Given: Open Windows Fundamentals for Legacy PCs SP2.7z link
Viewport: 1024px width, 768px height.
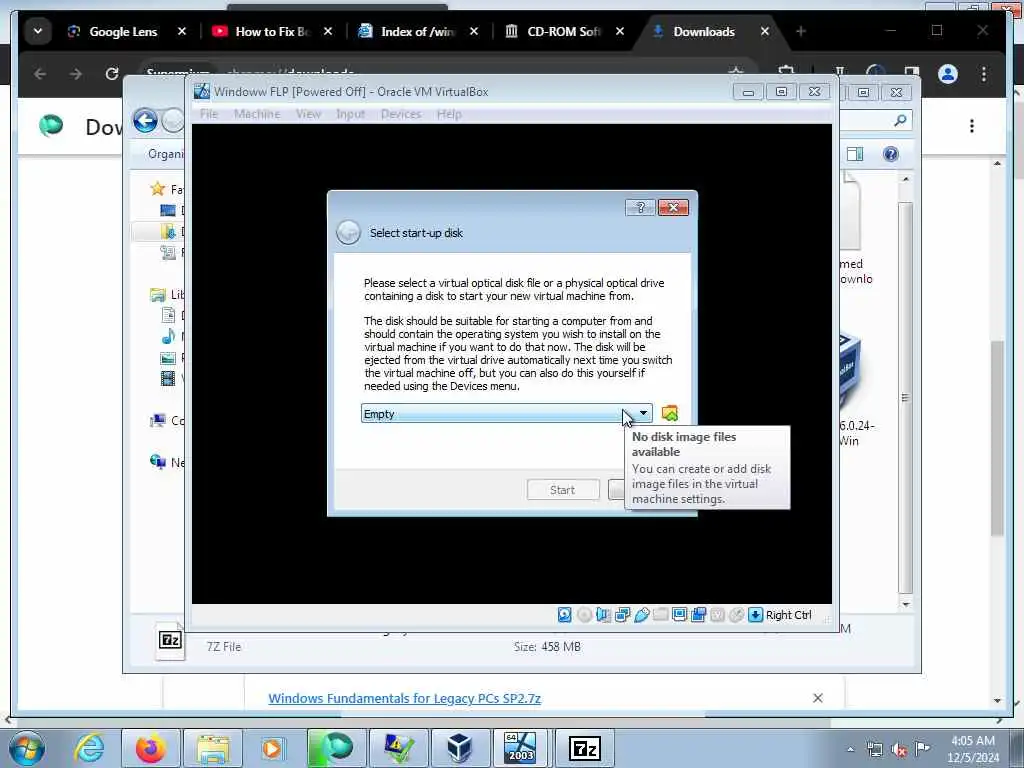Looking at the screenshot, I should [x=404, y=698].
